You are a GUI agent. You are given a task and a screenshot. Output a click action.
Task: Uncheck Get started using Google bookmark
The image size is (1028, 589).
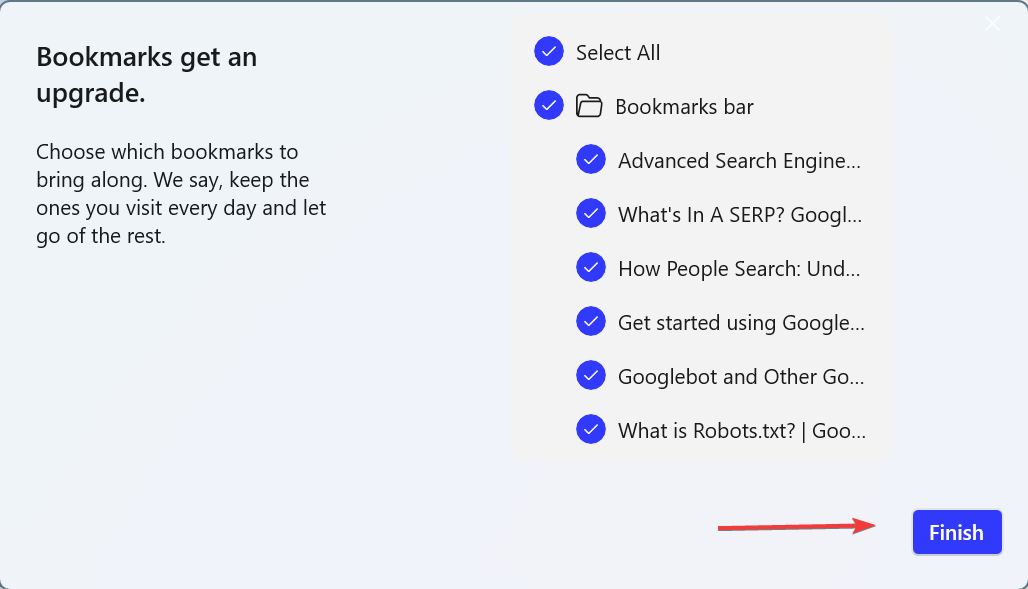coord(591,322)
